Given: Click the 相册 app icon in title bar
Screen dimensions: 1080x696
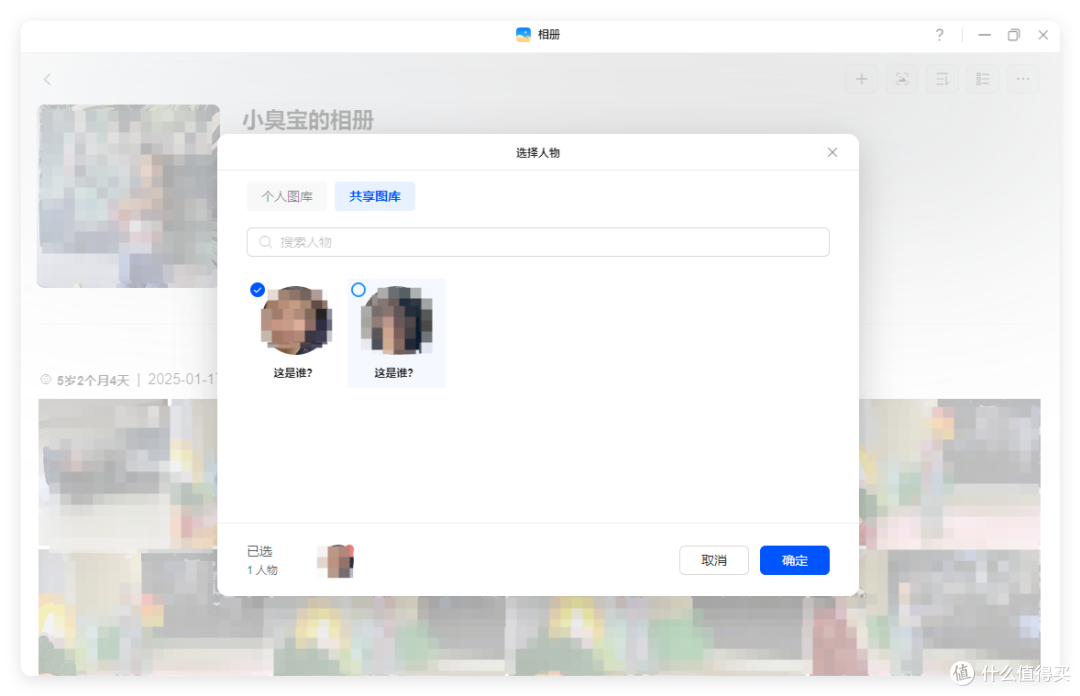Looking at the screenshot, I should pyautogui.click(x=523, y=34).
